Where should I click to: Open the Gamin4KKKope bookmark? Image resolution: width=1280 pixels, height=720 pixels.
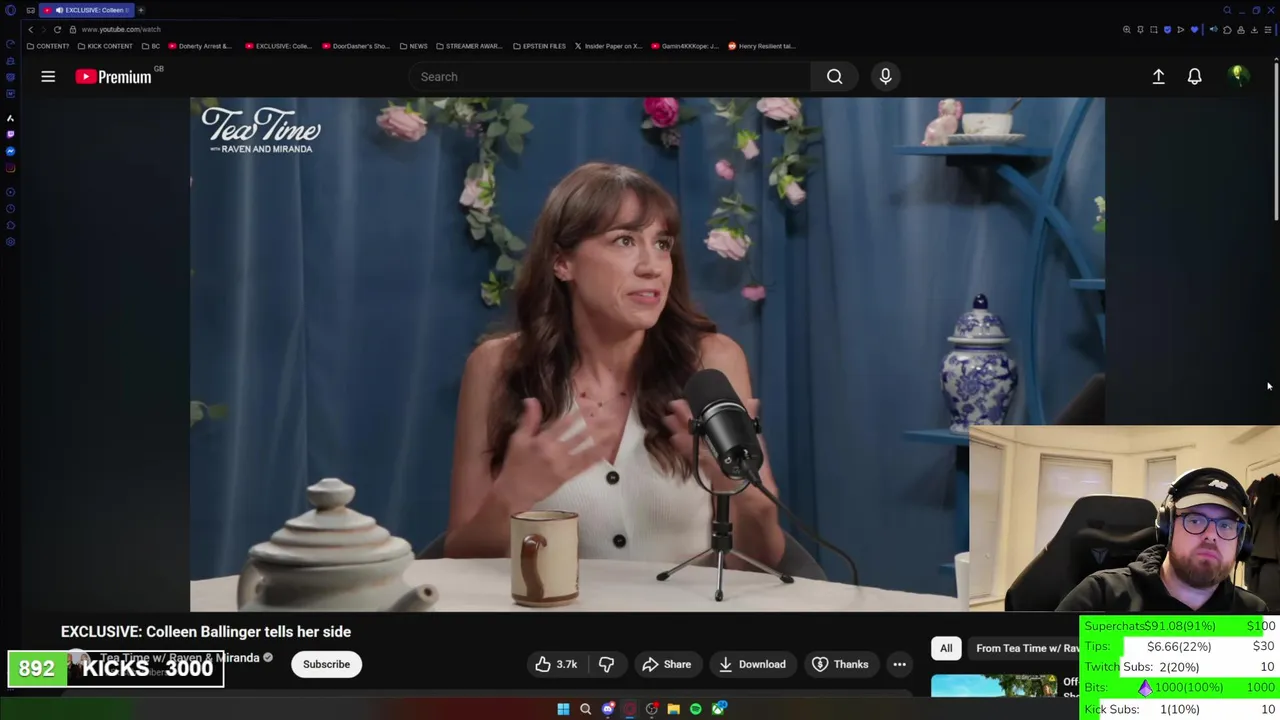point(684,46)
